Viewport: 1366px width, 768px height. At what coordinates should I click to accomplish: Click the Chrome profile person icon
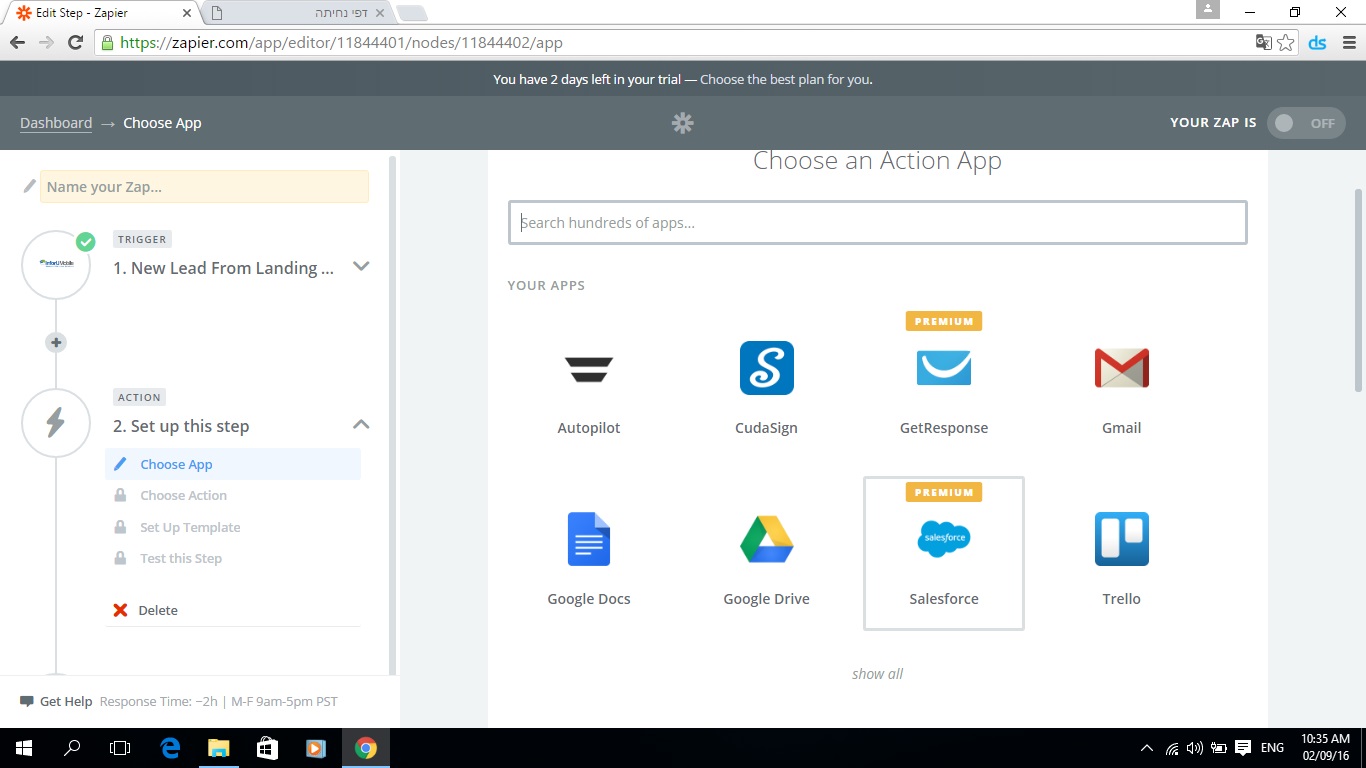[x=1208, y=9]
